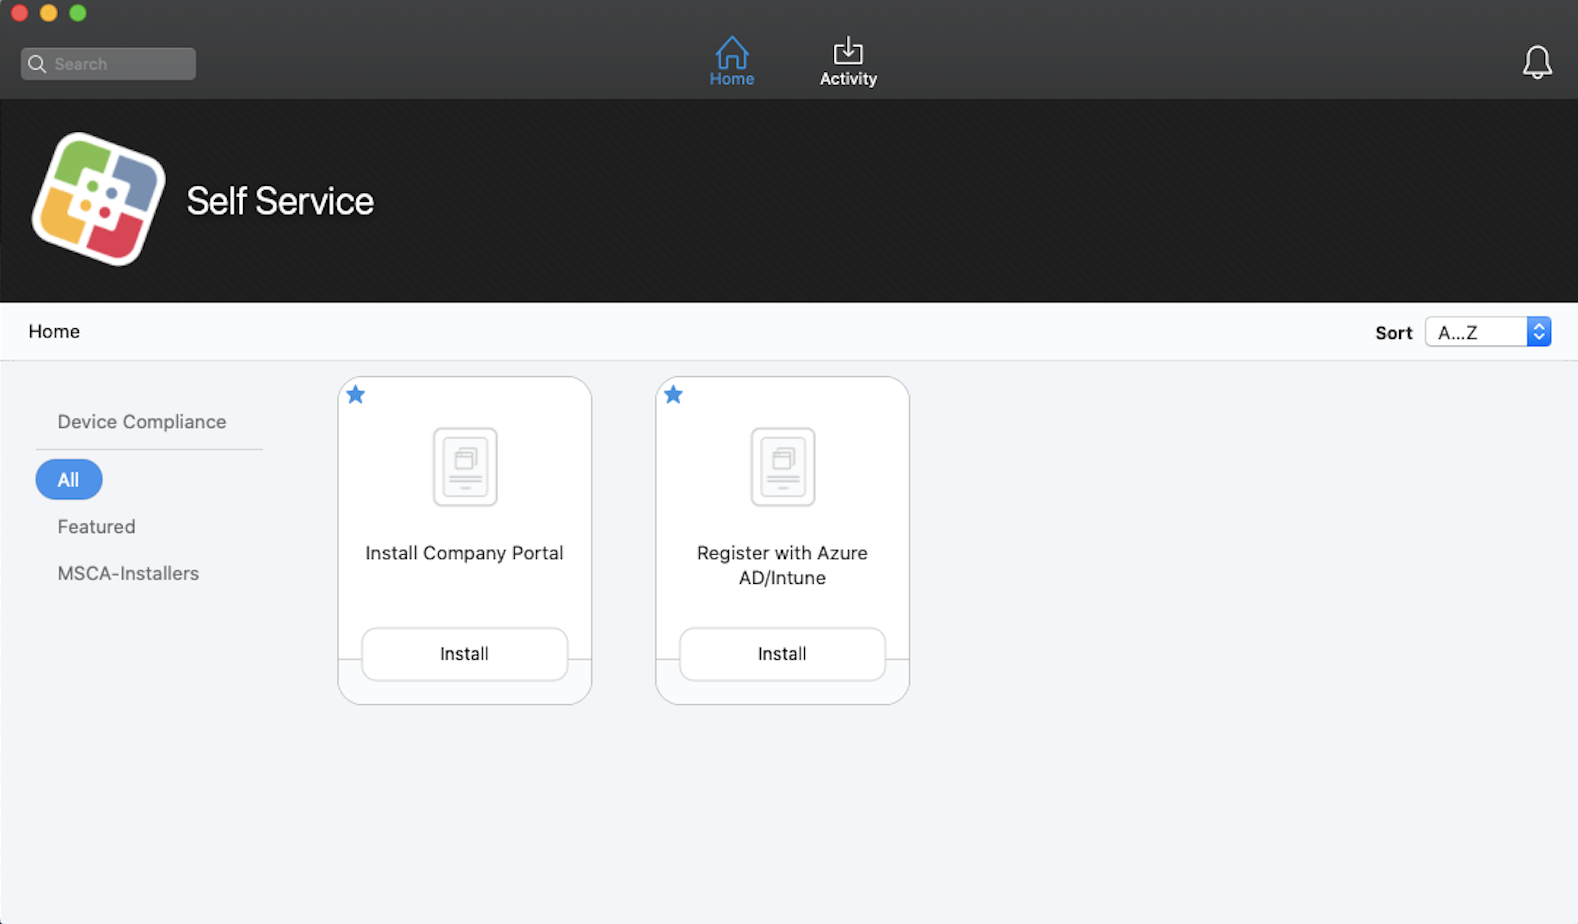1578x924 pixels.
Task: Maximize the window with green button
Action: pyautogui.click(x=78, y=13)
